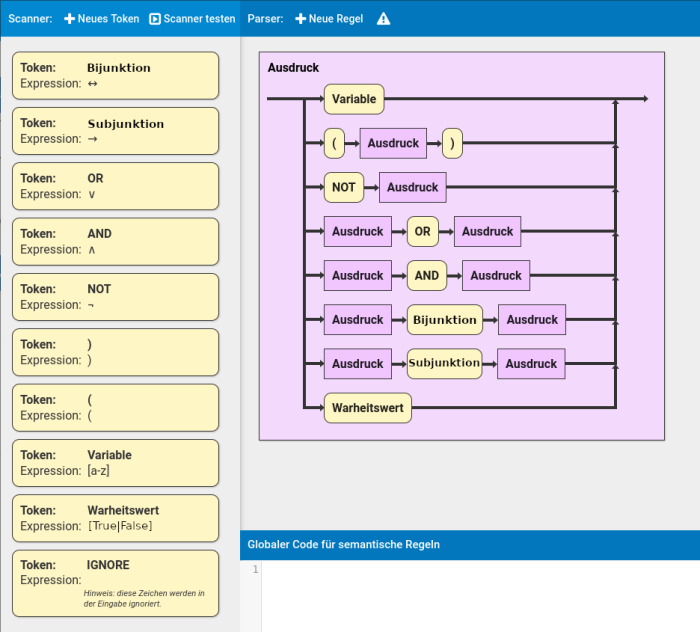This screenshot has width=700, height=632.
Task: Select the Bijunktion token card
Action: pos(116,75)
